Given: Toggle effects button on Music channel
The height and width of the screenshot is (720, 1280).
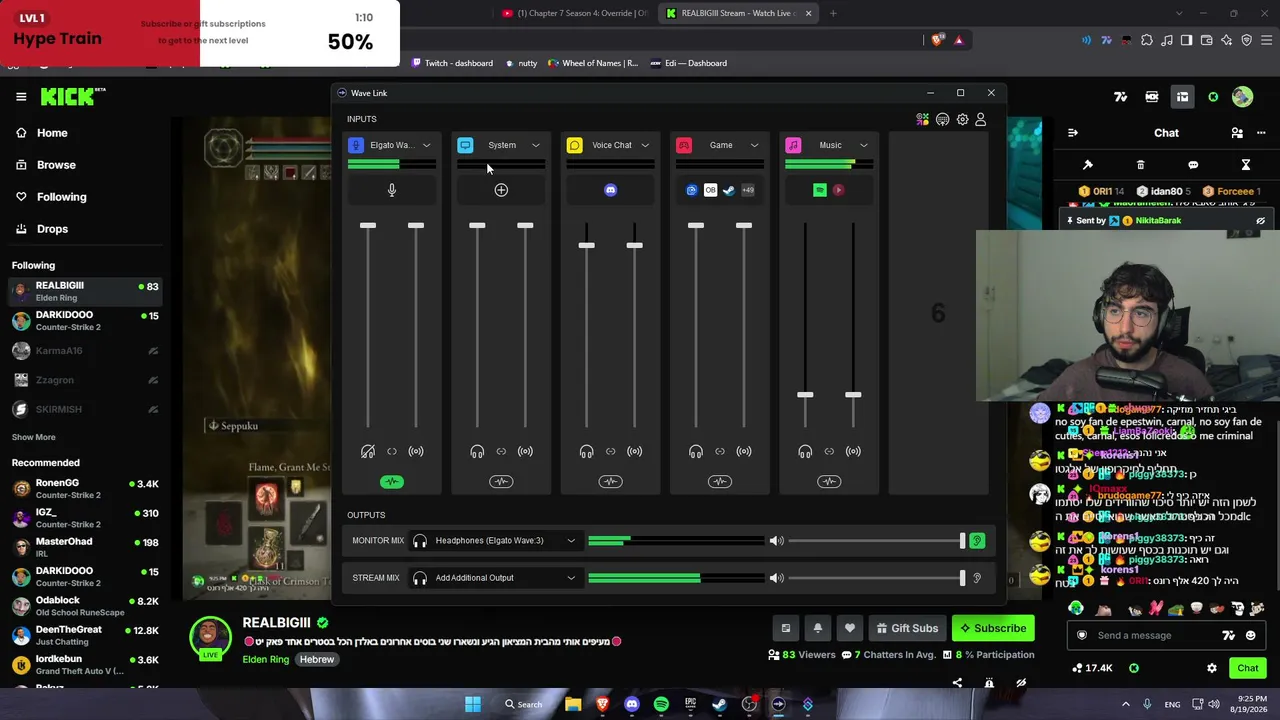Looking at the screenshot, I should 829,482.
